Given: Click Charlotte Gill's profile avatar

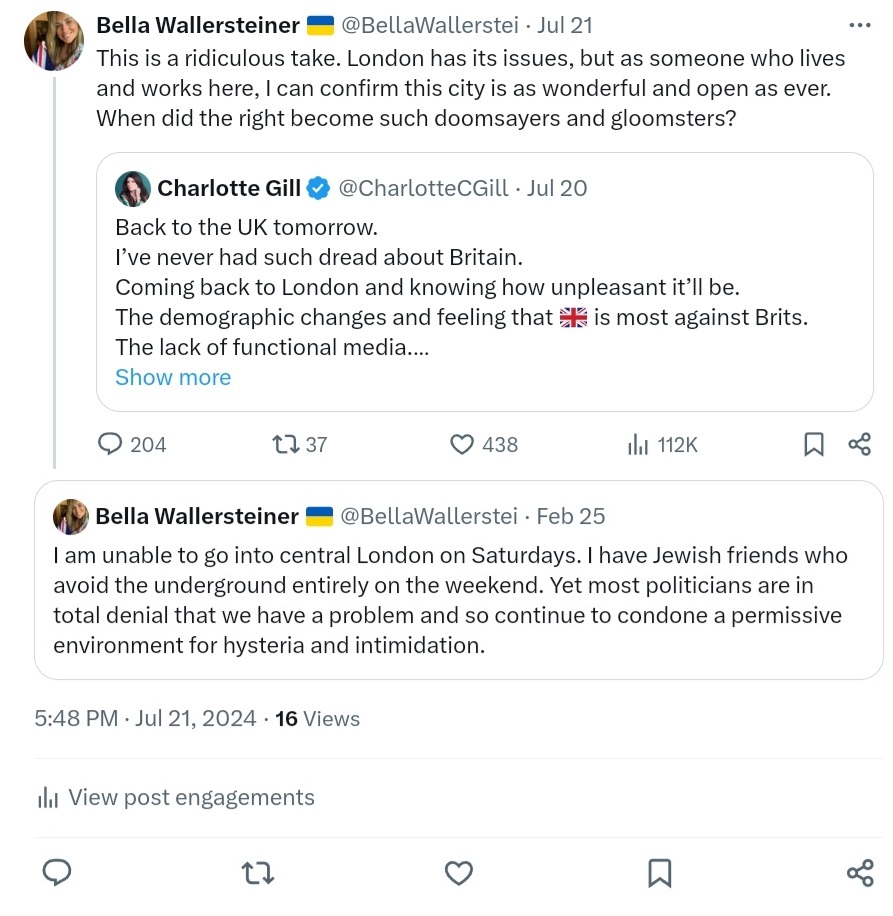Looking at the screenshot, I should 133,189.
